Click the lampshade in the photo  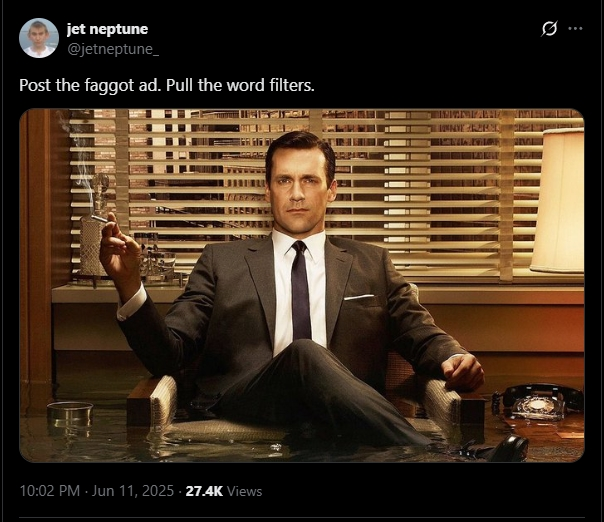558,201
